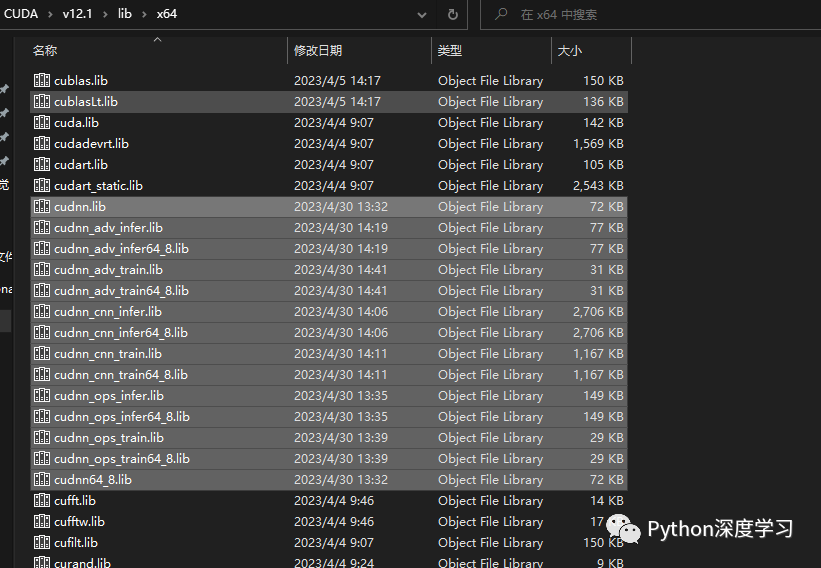Viewport: 821px width, 568px height.
Task: Click the cudart.lib file icon
Action: pos(42,164)
